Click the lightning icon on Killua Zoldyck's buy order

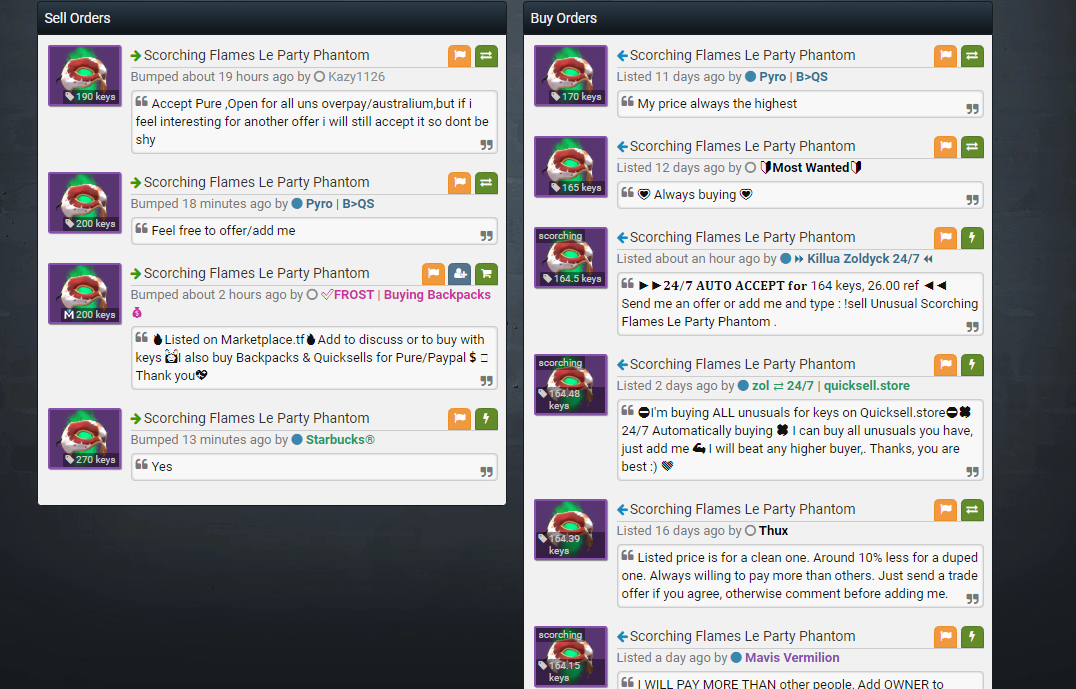972,238
